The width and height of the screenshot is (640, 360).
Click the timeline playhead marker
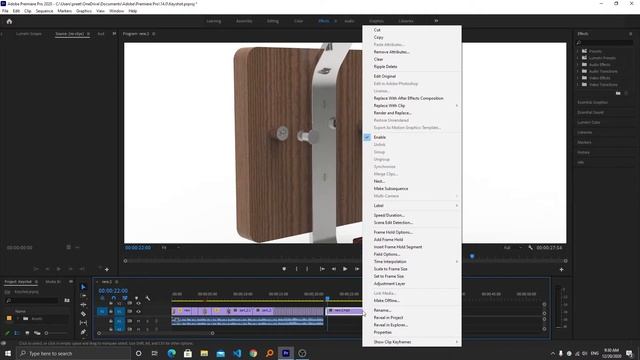point(327,299)
